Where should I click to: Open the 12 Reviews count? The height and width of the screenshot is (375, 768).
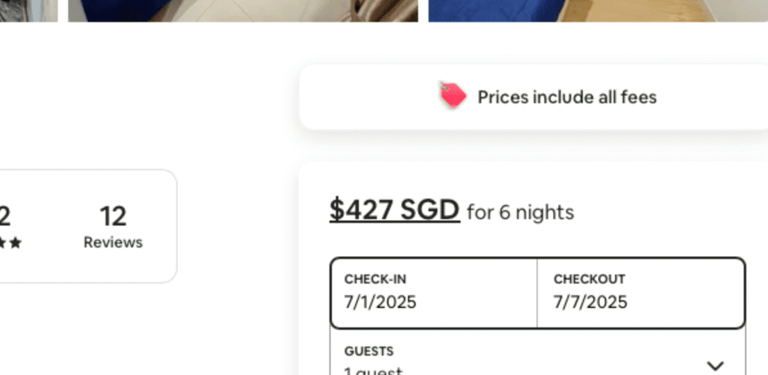tap(113, 228)
